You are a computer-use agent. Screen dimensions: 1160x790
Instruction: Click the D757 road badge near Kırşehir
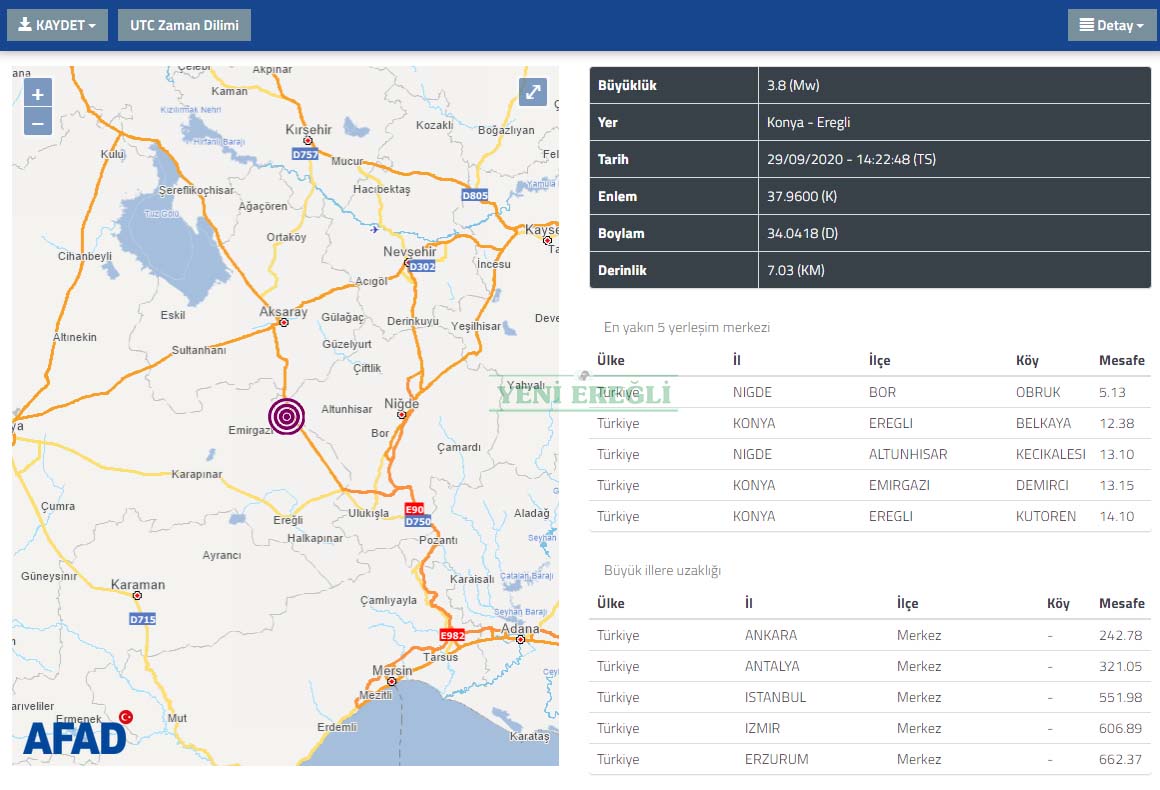pyautogui.click(x=306, y=155)
